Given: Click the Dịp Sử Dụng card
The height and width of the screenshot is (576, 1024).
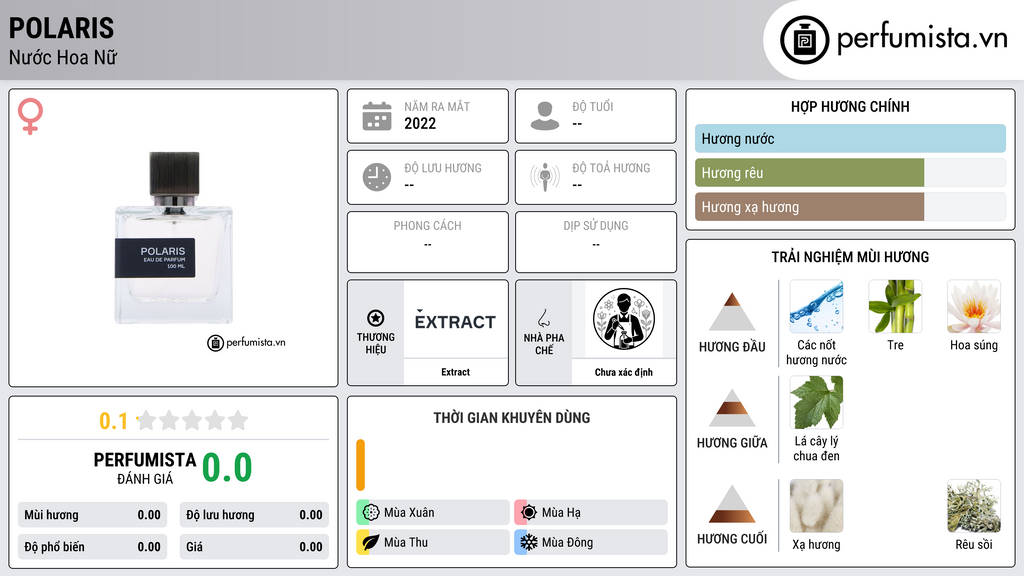Looking at the screenshot, I should 596,242.
